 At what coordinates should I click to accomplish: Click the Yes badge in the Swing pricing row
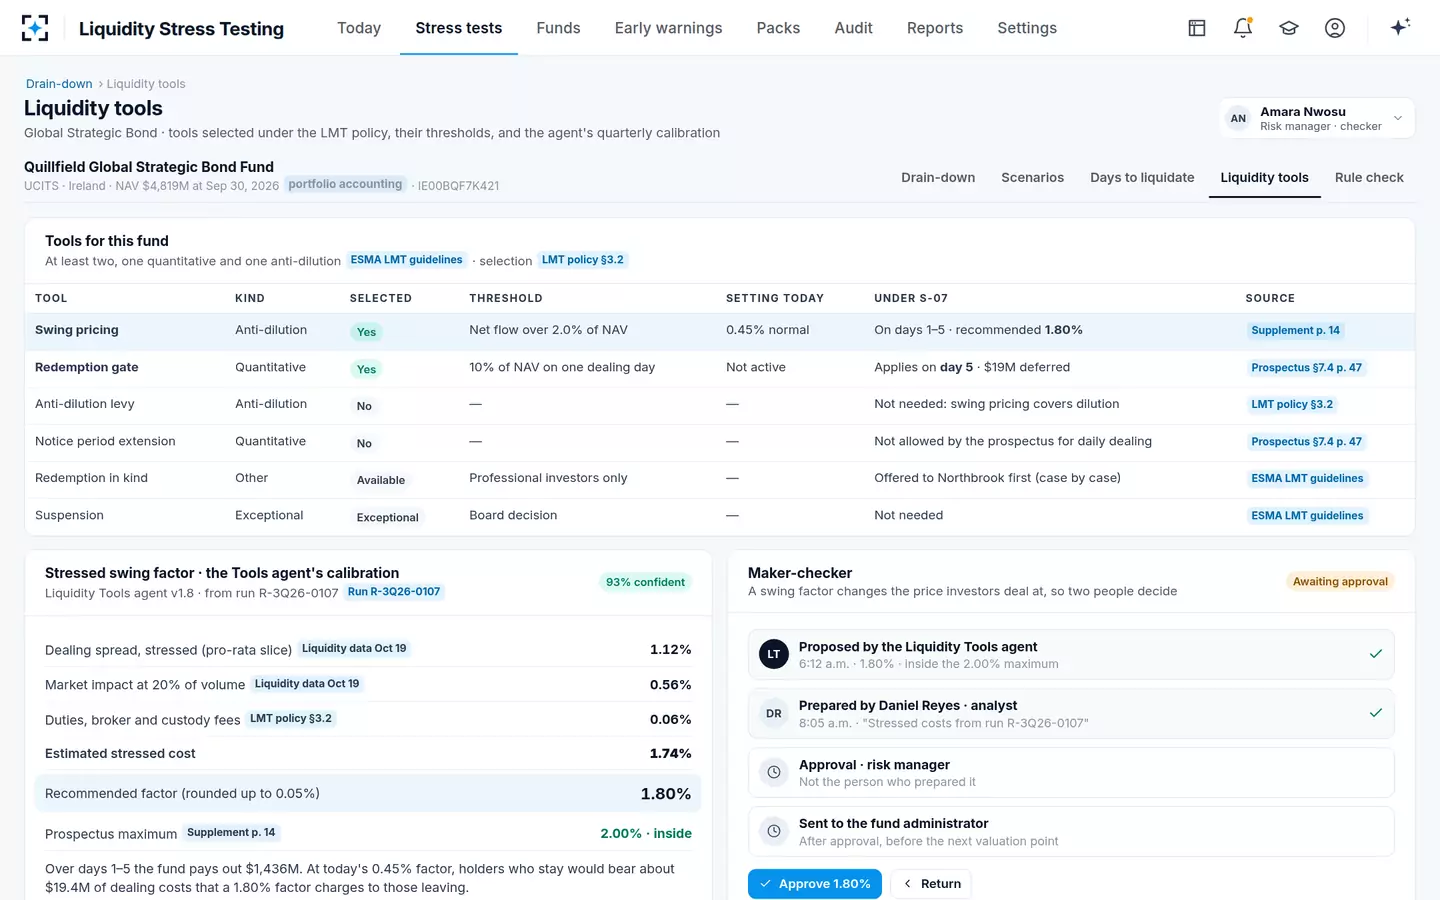[366, 332]
